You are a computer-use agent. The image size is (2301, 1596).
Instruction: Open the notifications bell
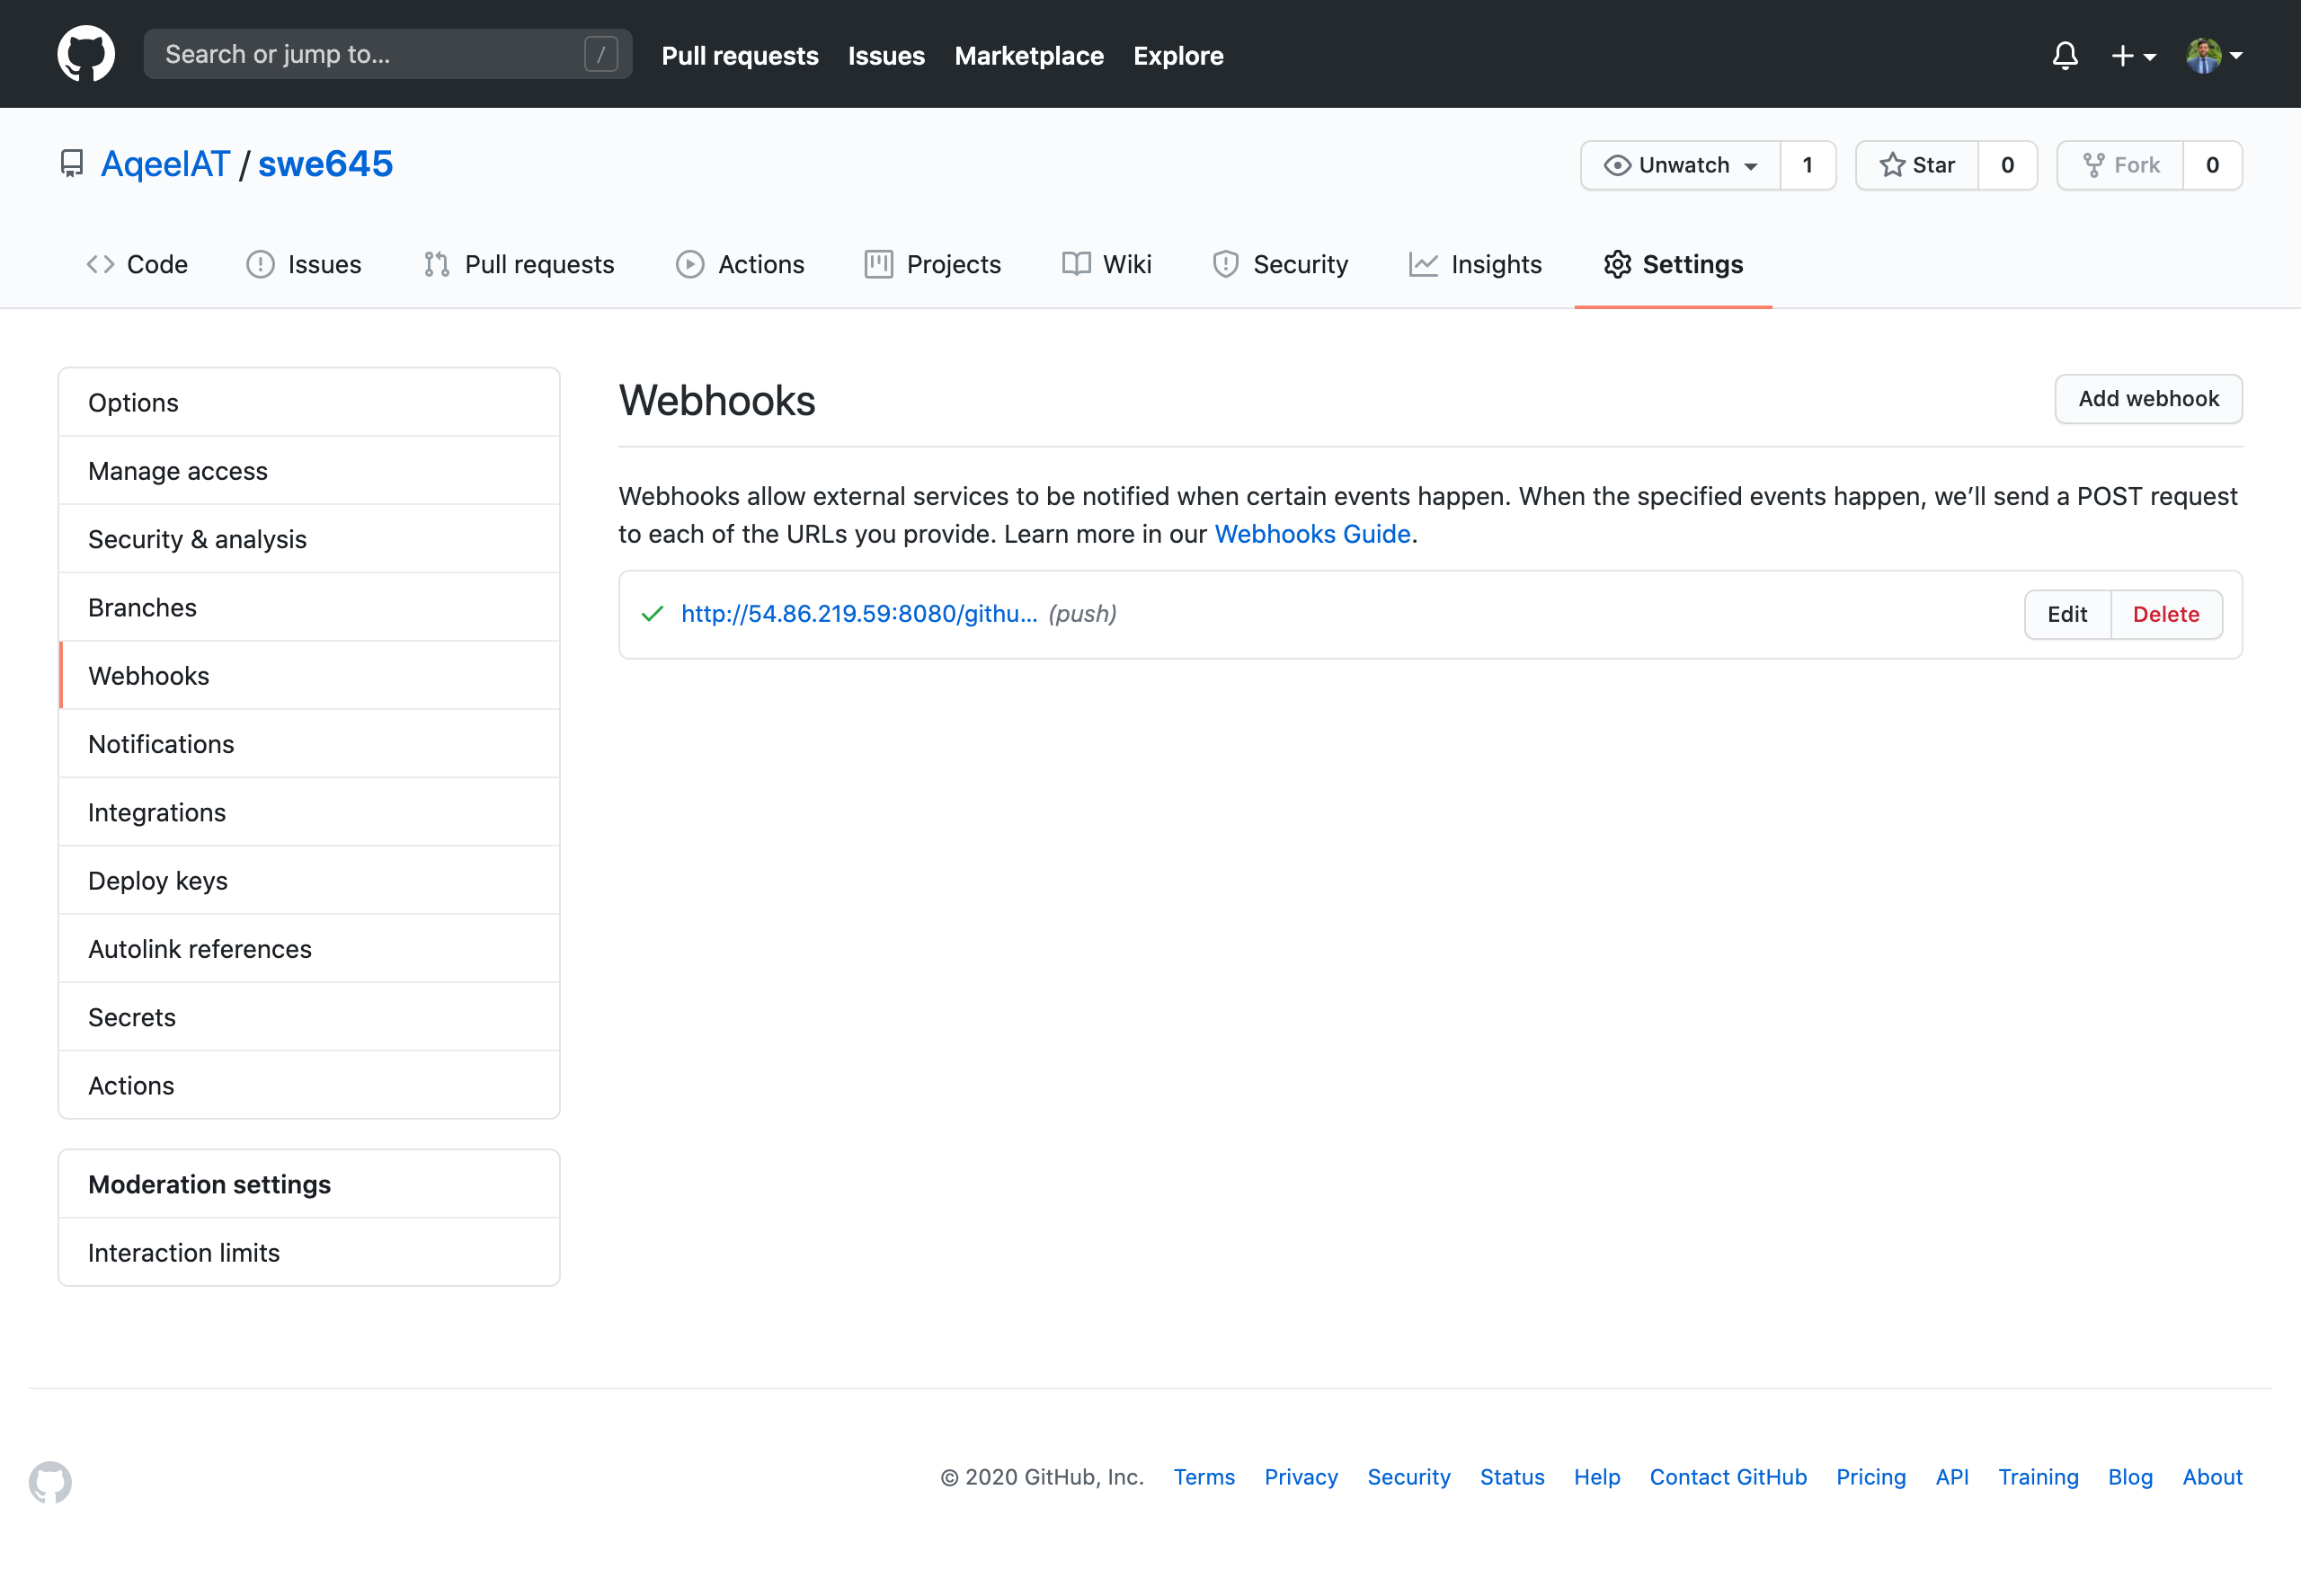tap(2065, 55)
